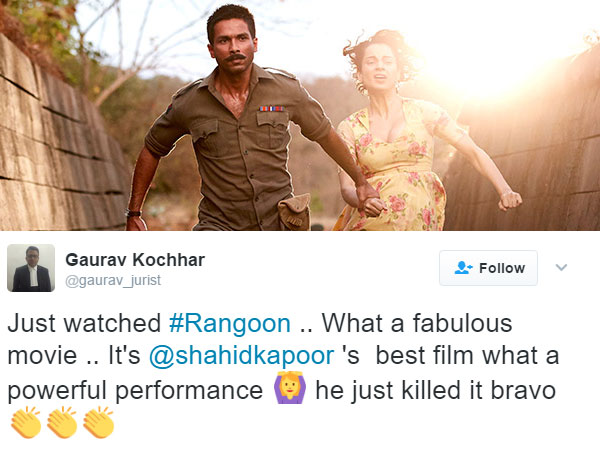Click the last clapping hands emoji

(98, 422)
